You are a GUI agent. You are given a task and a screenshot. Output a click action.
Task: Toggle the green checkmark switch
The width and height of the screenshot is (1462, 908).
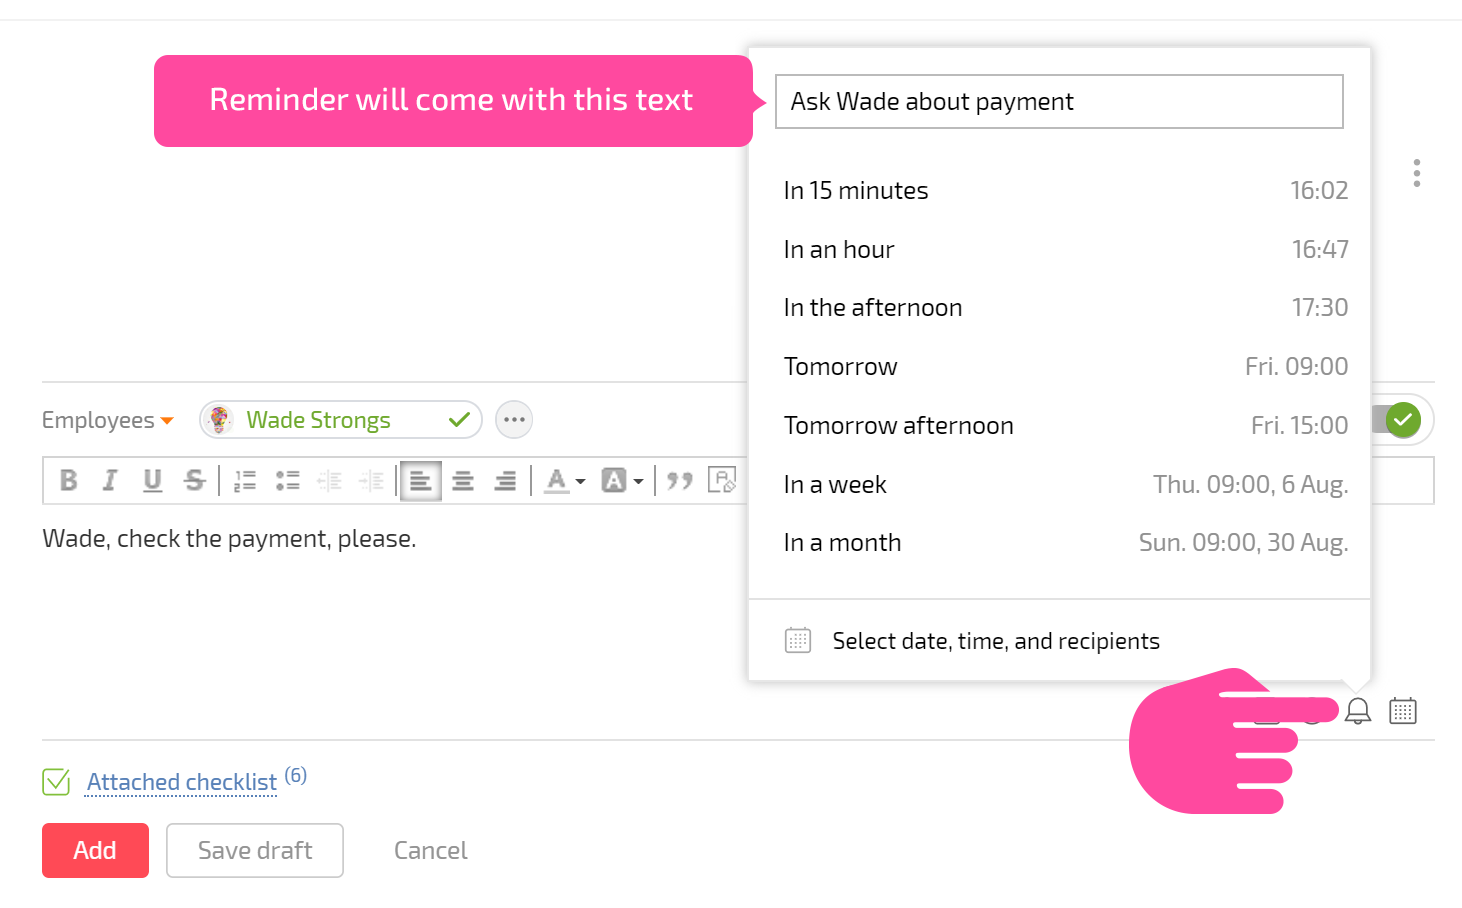pos(1402,420)
